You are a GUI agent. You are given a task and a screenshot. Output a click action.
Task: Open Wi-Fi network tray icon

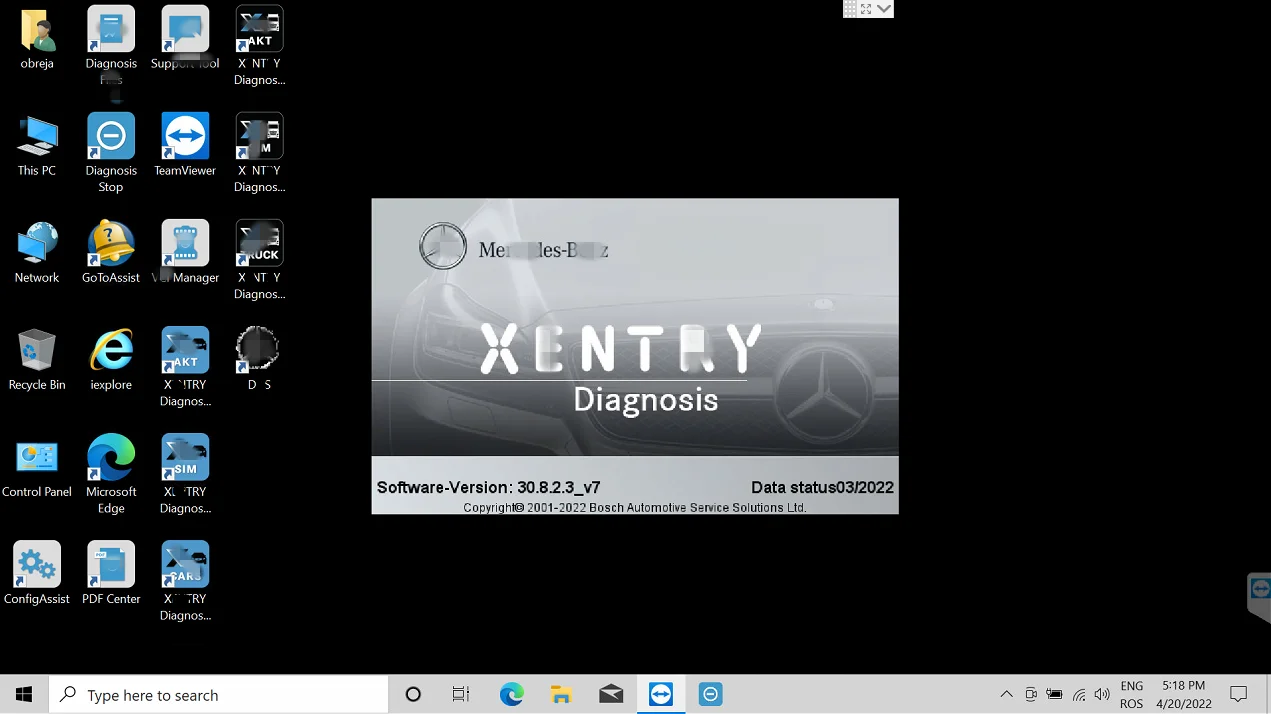[1079, 694]
